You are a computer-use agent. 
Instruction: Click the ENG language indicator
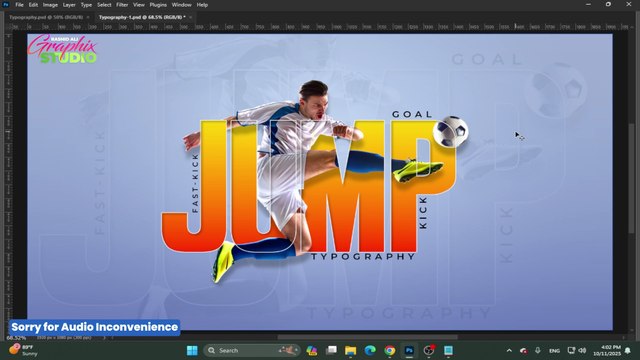tap(554, 351)
